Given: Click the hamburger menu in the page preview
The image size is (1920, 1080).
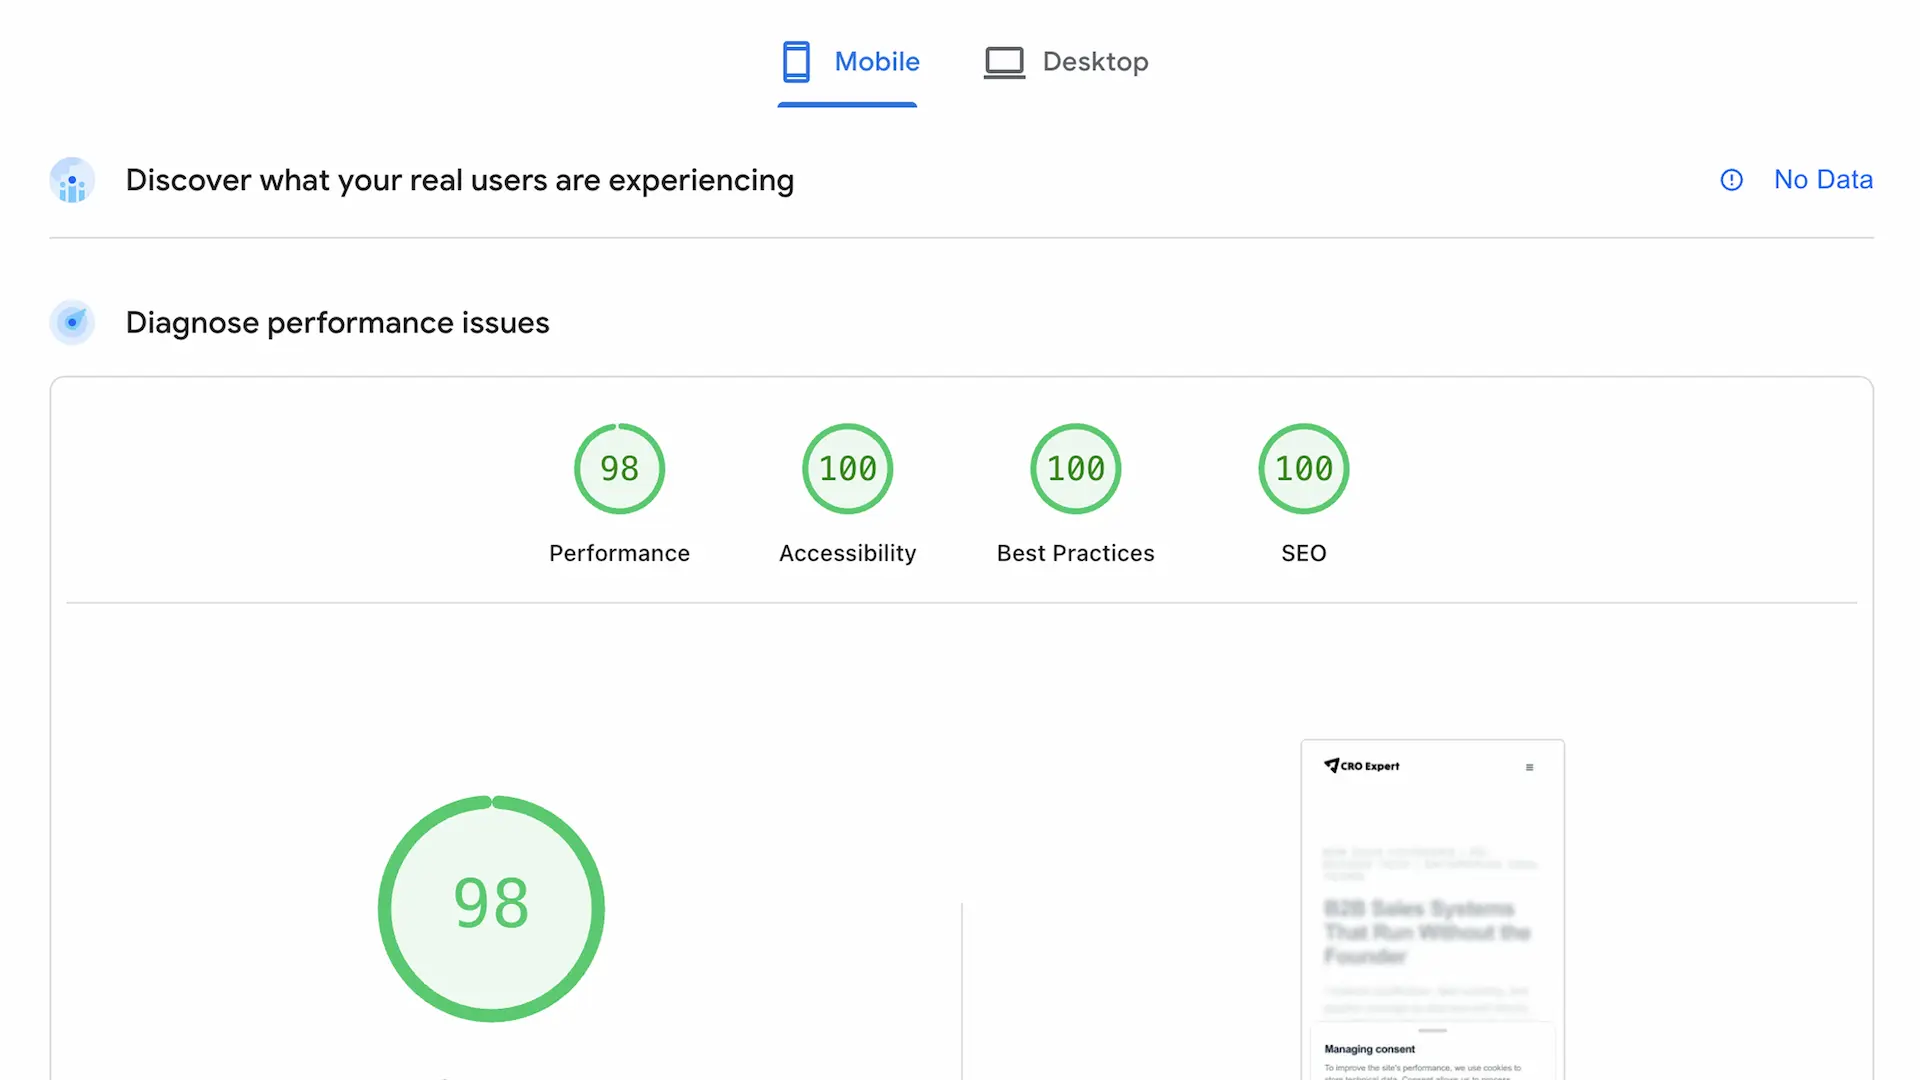Looking at the screenshot, I should click(1529, 767).
